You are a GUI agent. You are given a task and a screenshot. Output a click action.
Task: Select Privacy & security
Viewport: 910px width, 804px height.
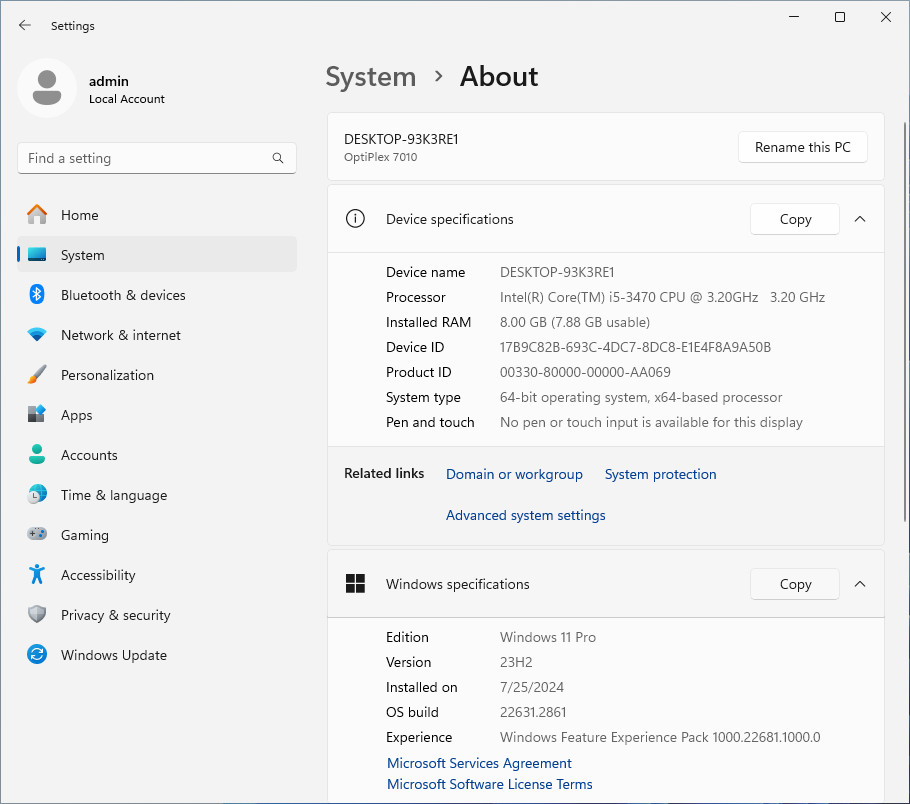157,615
